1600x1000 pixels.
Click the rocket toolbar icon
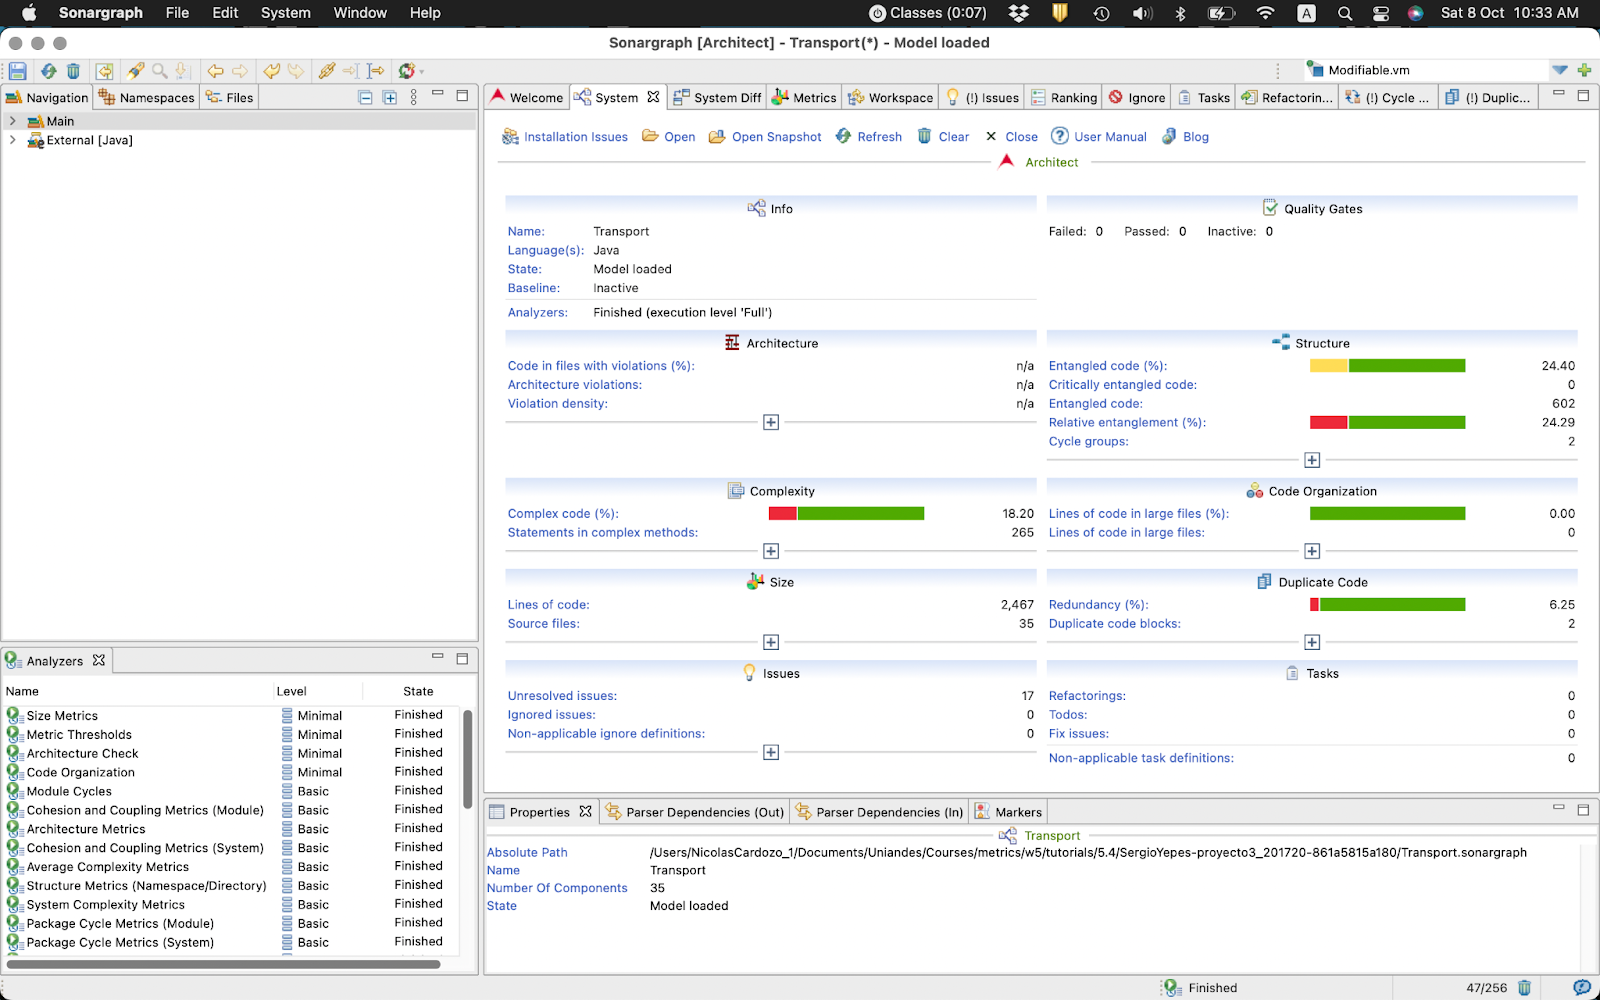click(x=135, y=71)
